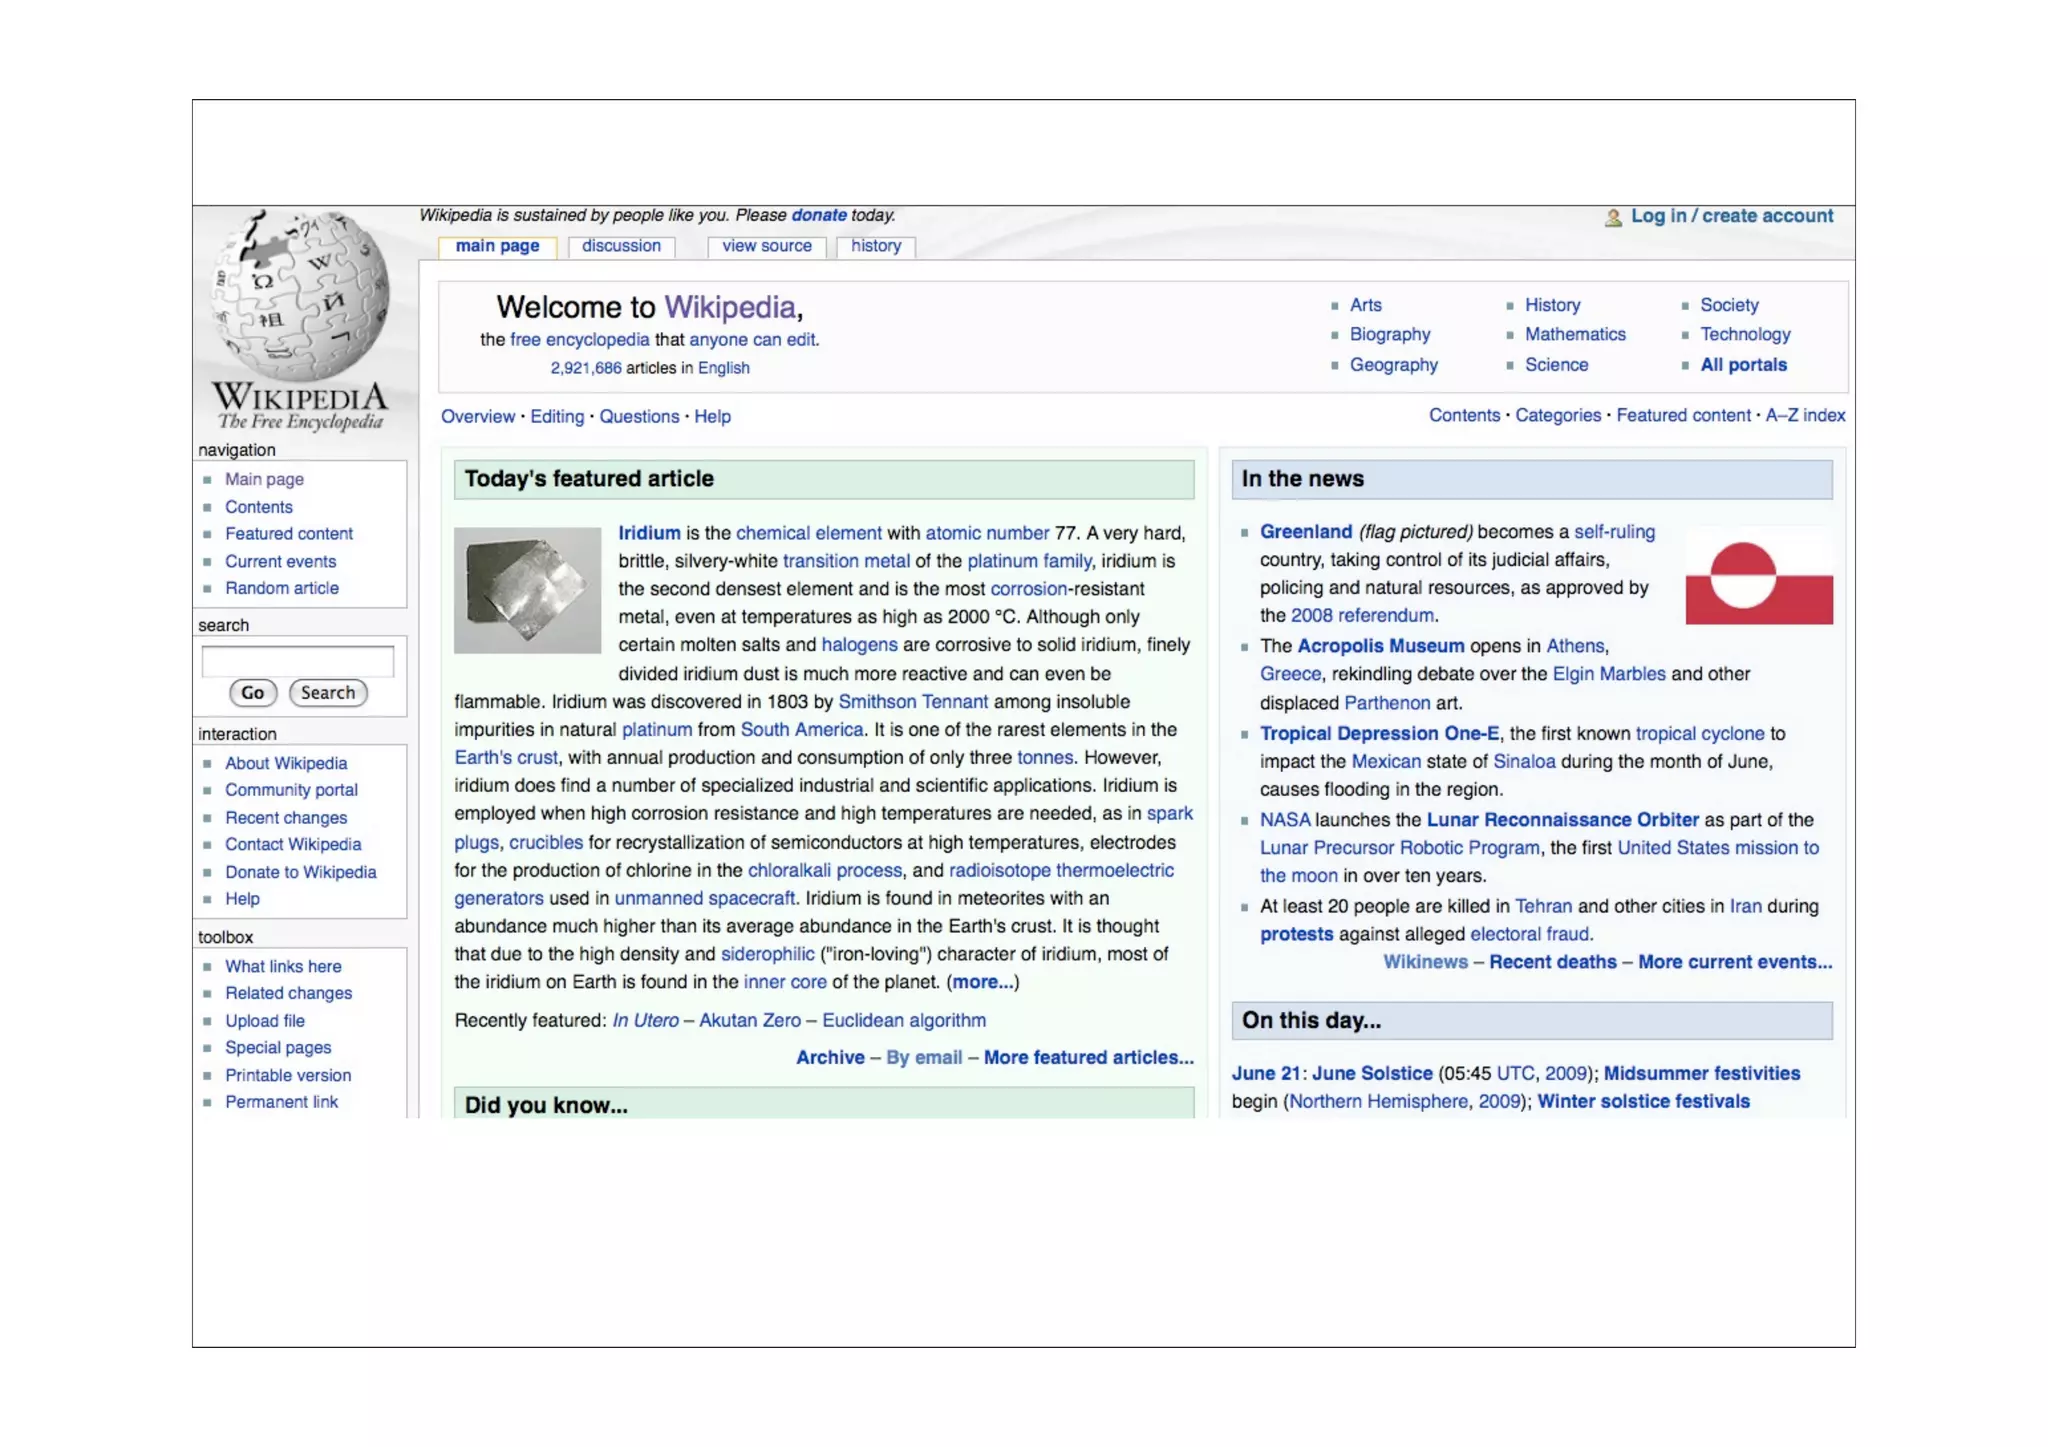Open the Society portal
This screenshot has width=2048, height=1447.
[1729, 305]
